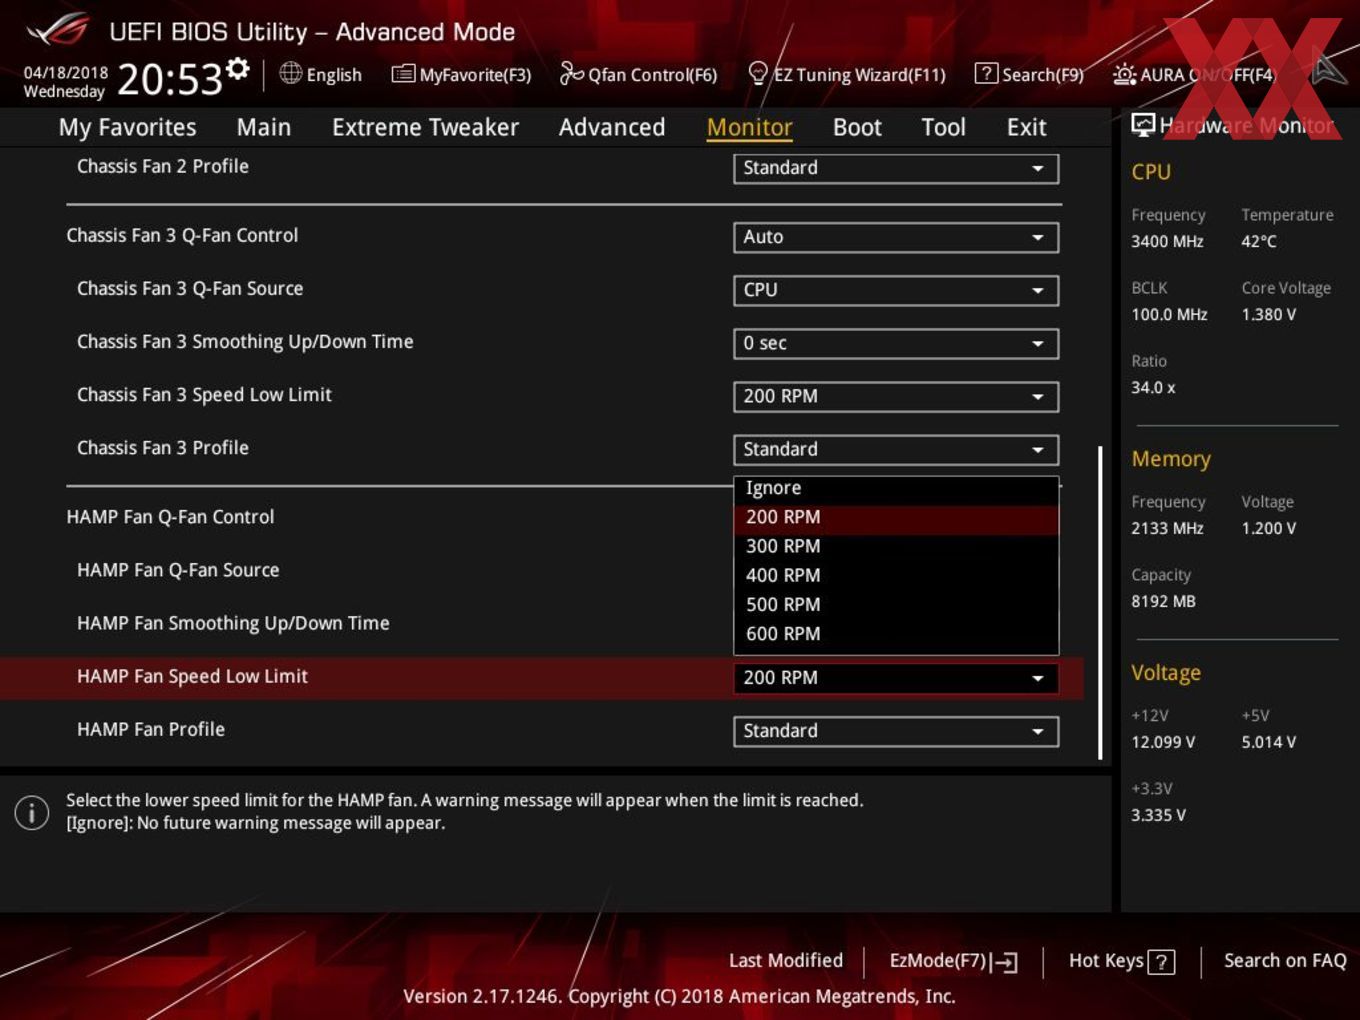1360x1020 pixels.
Task: Open MyFavorite(F3) list icon
Action: click(403, 74)
